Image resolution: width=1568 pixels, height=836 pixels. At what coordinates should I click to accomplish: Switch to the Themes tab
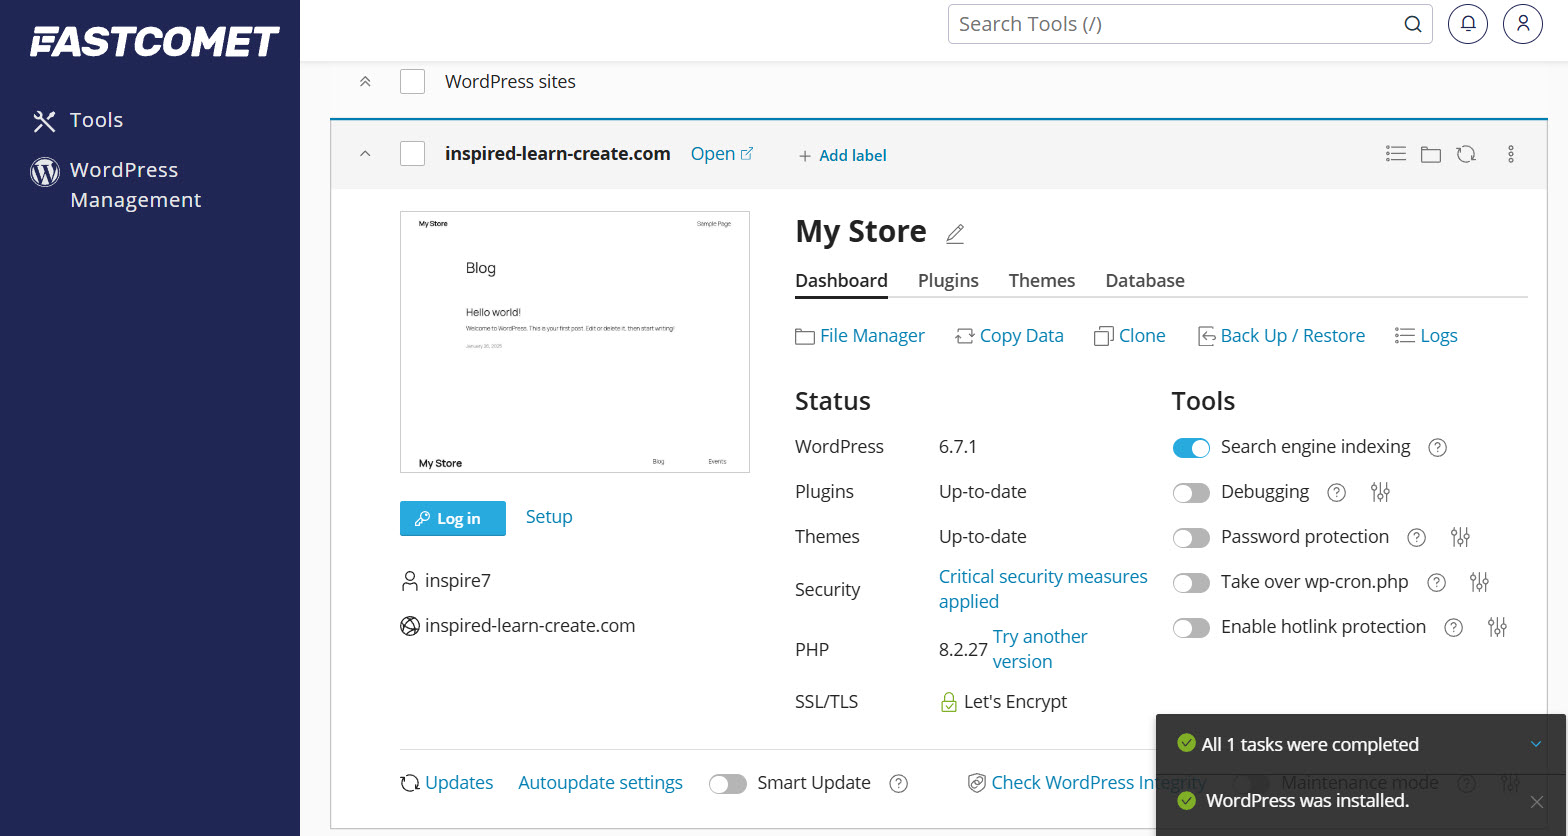pos(1042,281)
